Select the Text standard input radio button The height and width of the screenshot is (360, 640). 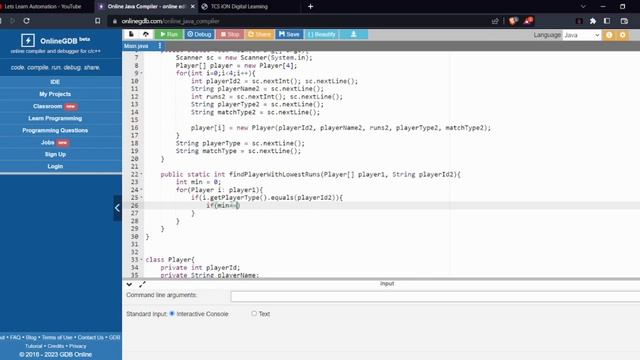coord(254,313)
